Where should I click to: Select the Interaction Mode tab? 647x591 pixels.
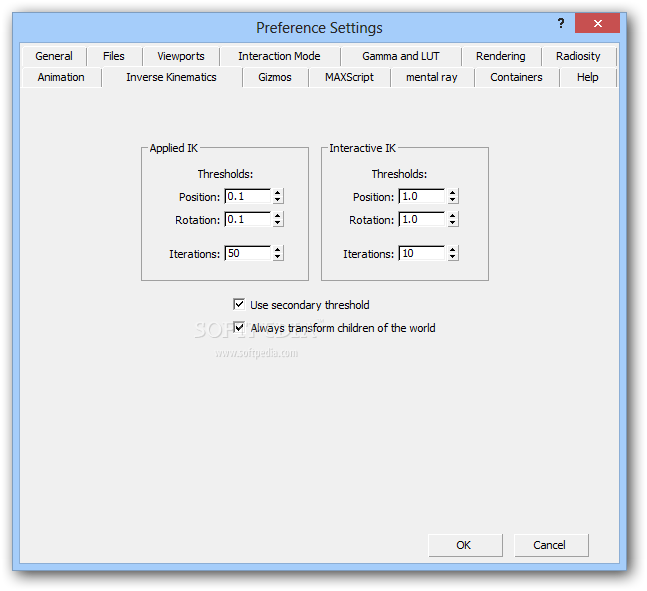pyautogui.click(x=279, y=56)
